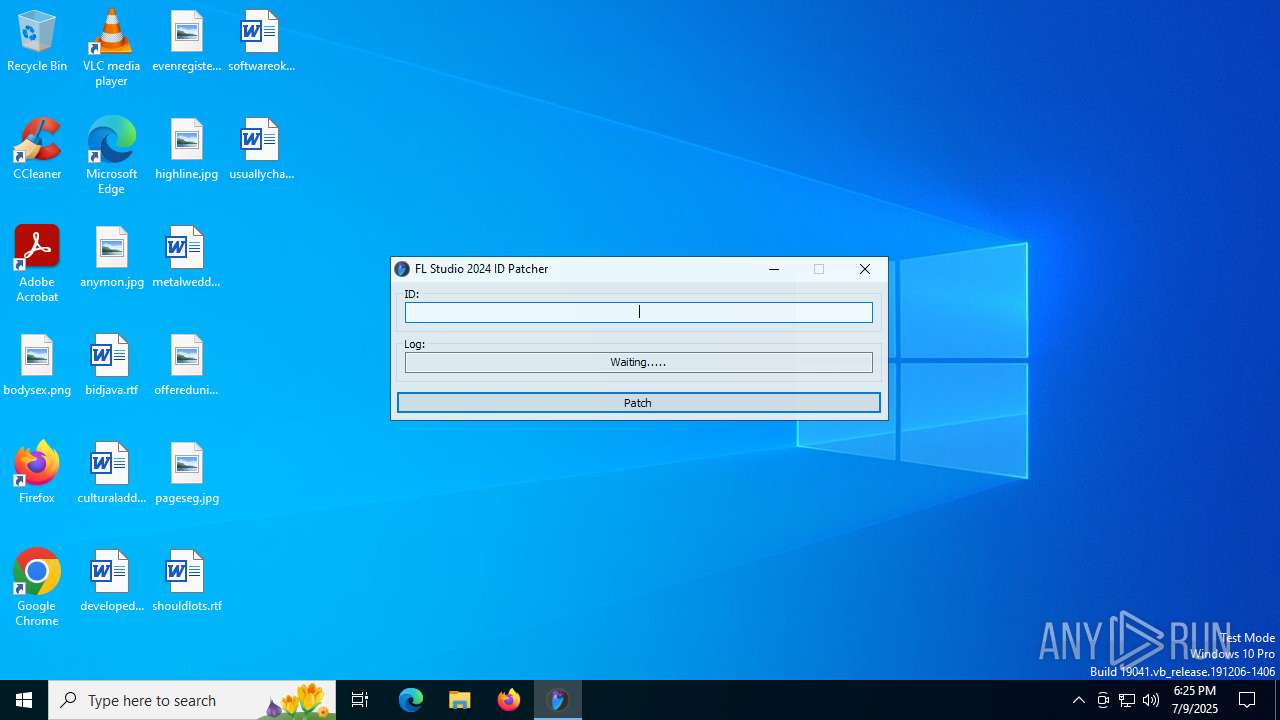Select the pageseg.jpg file icon
Image resolution: width=1280 pixels, height=720 pixels.
(x=187, y=474)
